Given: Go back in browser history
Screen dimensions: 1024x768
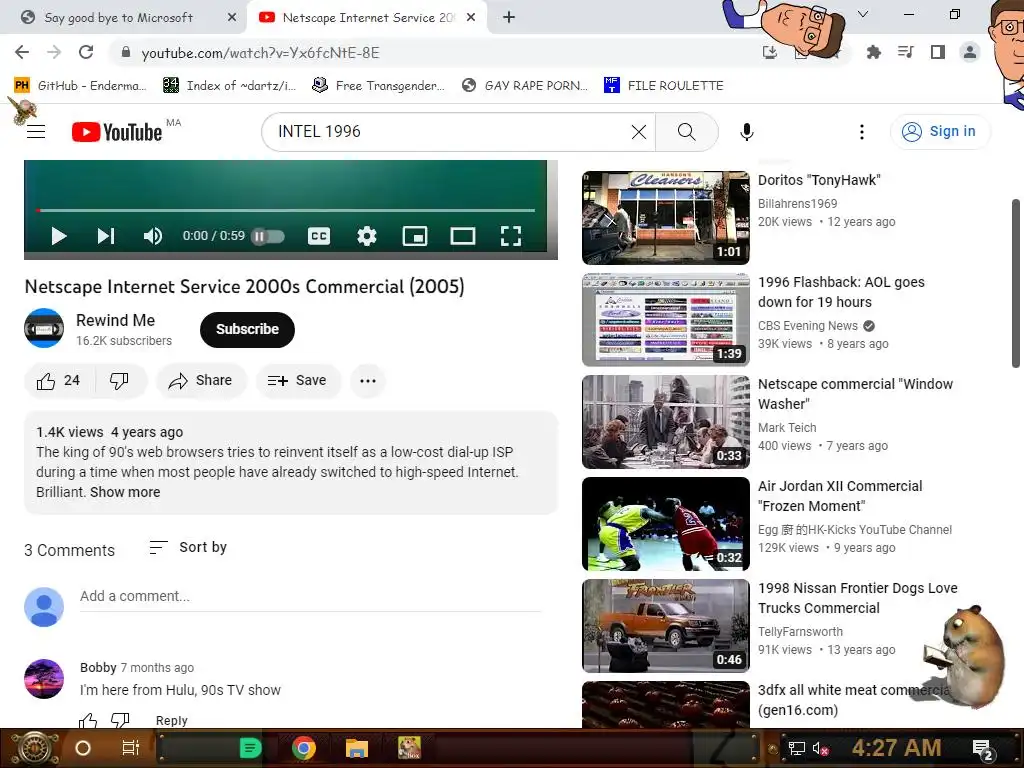Looking at the screenshot, I should click(22, 52).
